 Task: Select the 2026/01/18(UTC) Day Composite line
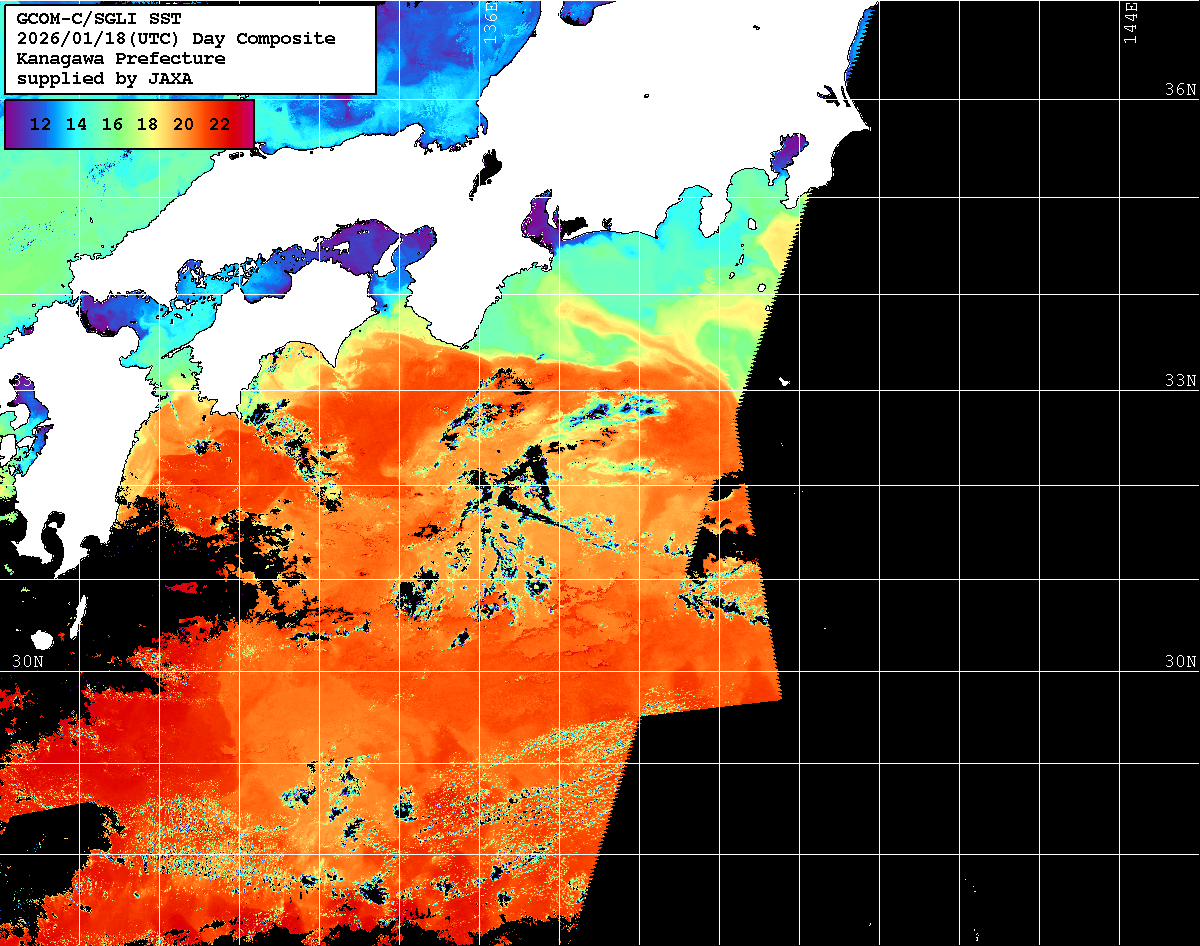point(175,38)
